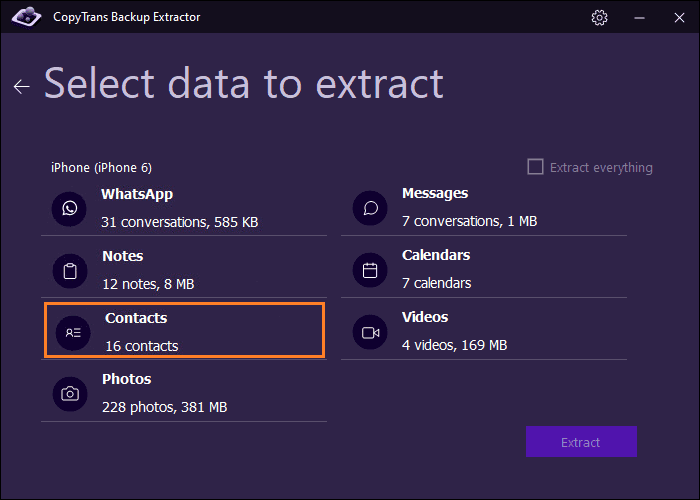The height and width of the screenshot is (500, 700).
Task: Click the 'iPhone (iPhone 6)' device label
Action: 101,168
